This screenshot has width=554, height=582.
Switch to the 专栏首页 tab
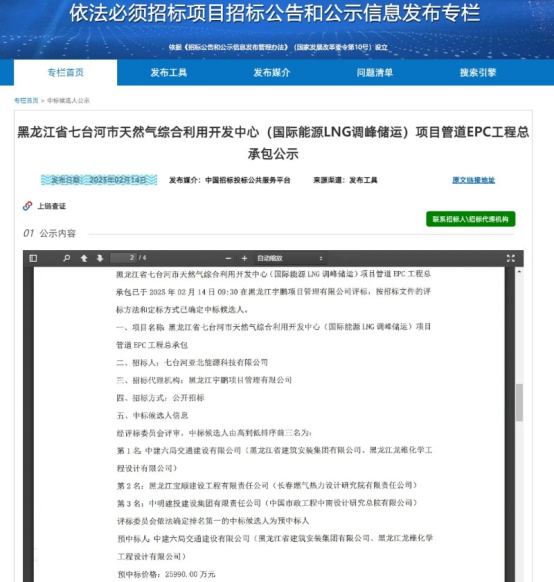coord(66,72)
